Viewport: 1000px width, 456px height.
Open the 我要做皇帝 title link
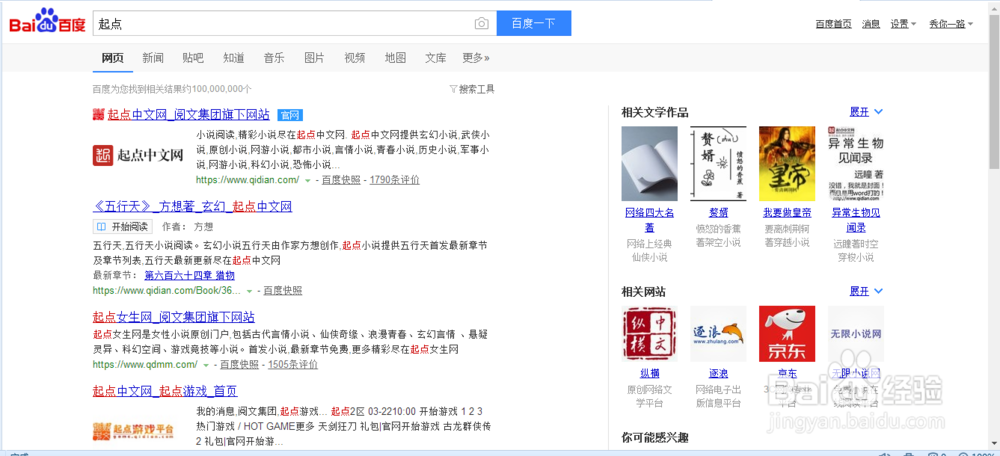click(787, 213)
